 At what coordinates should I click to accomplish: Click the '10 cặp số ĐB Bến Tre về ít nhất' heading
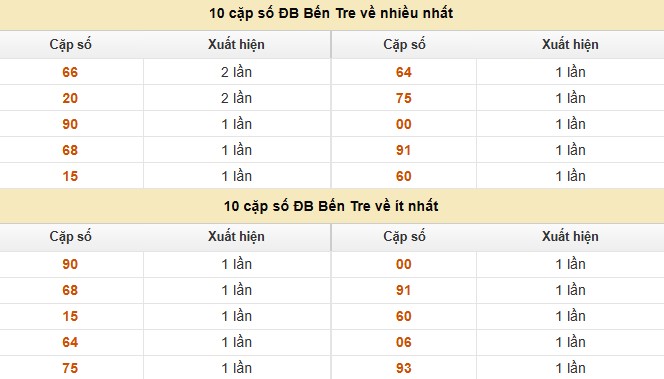[x=331, y=206]
